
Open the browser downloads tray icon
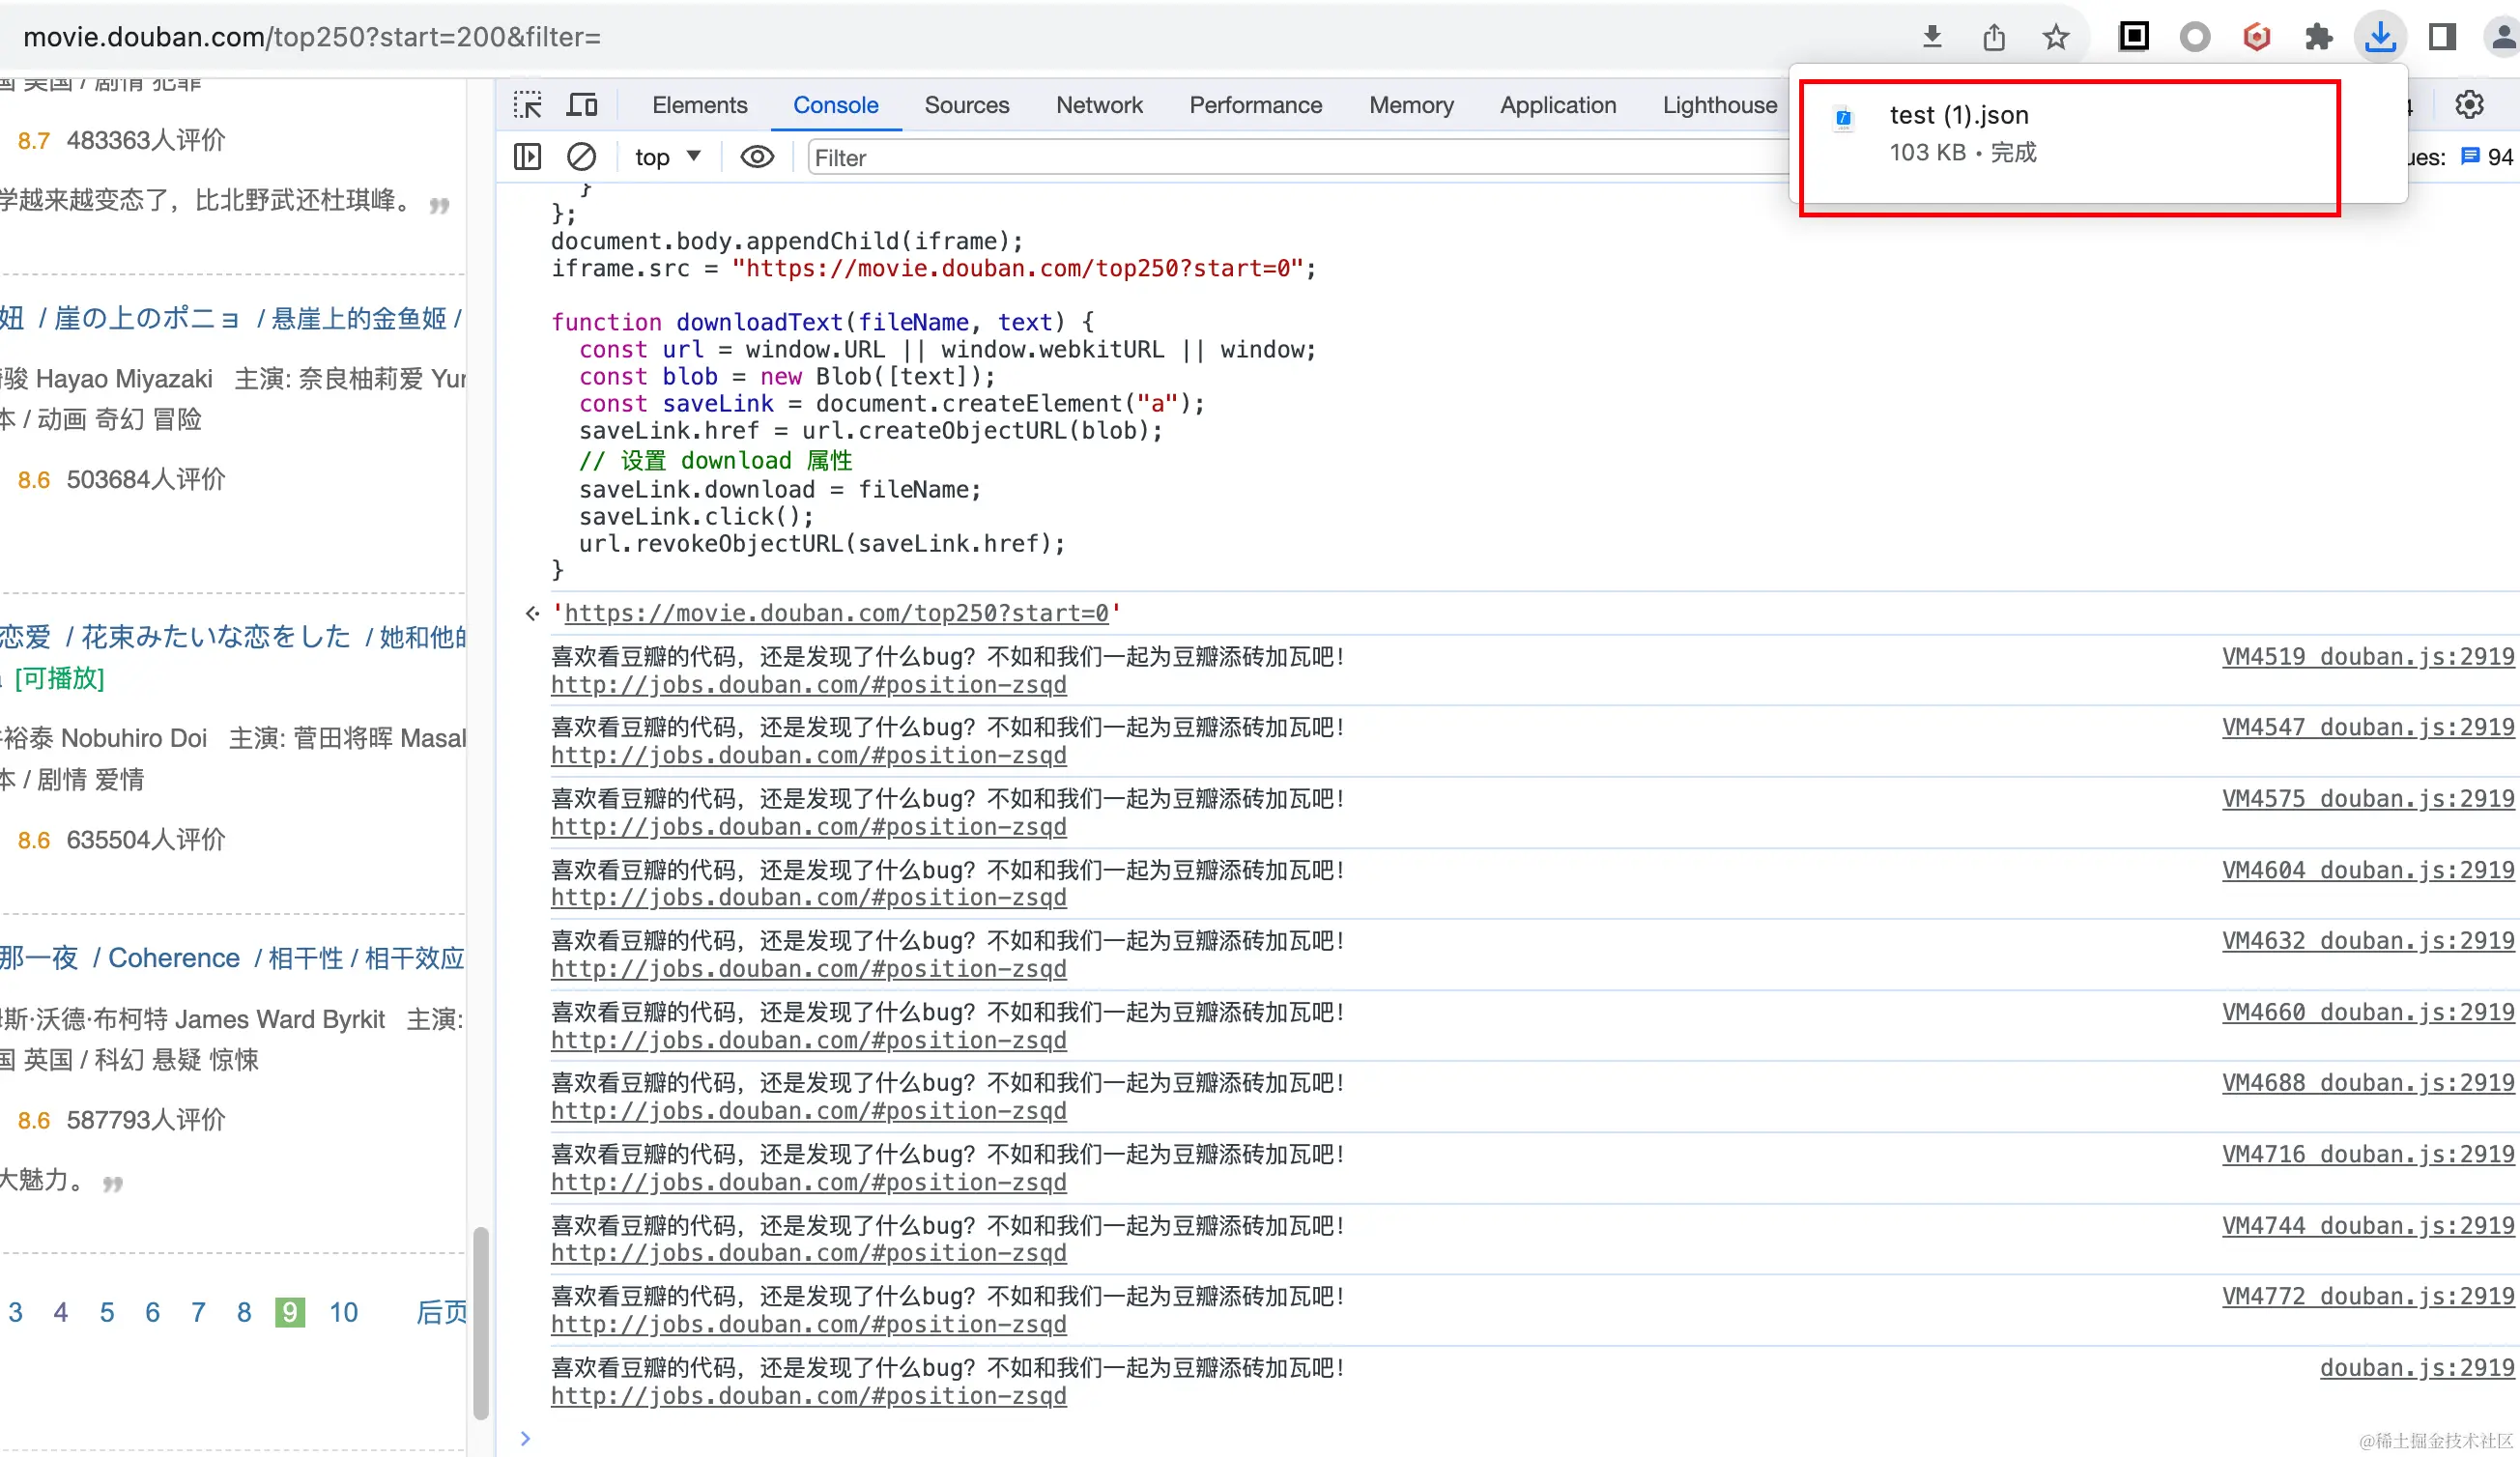(2380, 37)
